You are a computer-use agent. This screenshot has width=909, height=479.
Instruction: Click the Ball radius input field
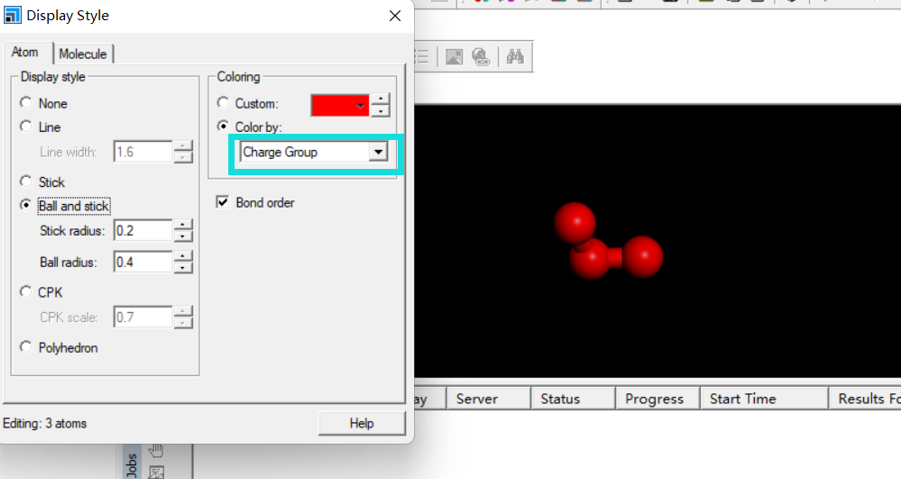pyautogui.click(x=143, y=262)
